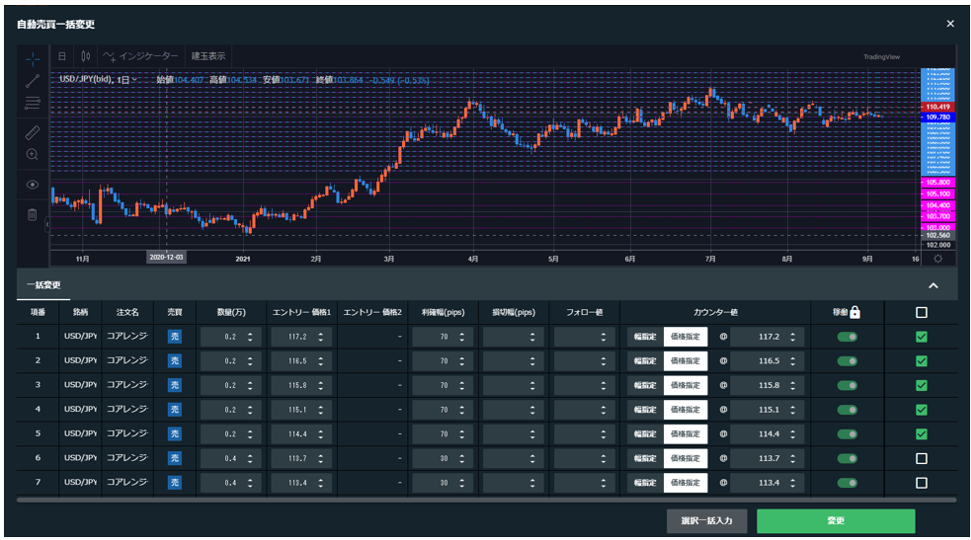Adjust quantity stepper 0.4 in row 6
The image size is (971, 540).
coord(250,458)
